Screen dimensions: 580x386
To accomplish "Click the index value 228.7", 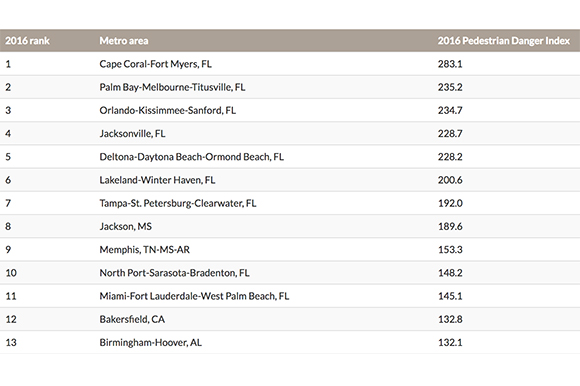I will point(450,133).
